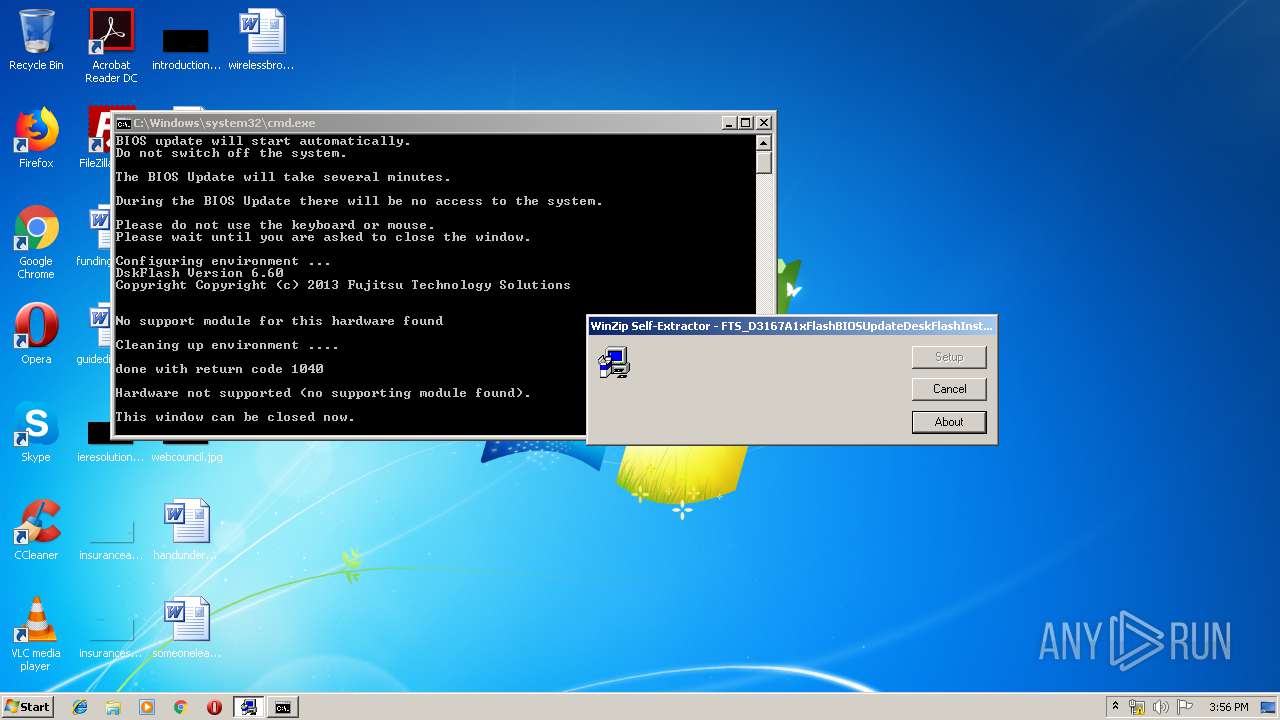Open the wirelessbro Word document
Viewport: 1280px width, 720px height.
pyautogui.click(x=261, y=41)
